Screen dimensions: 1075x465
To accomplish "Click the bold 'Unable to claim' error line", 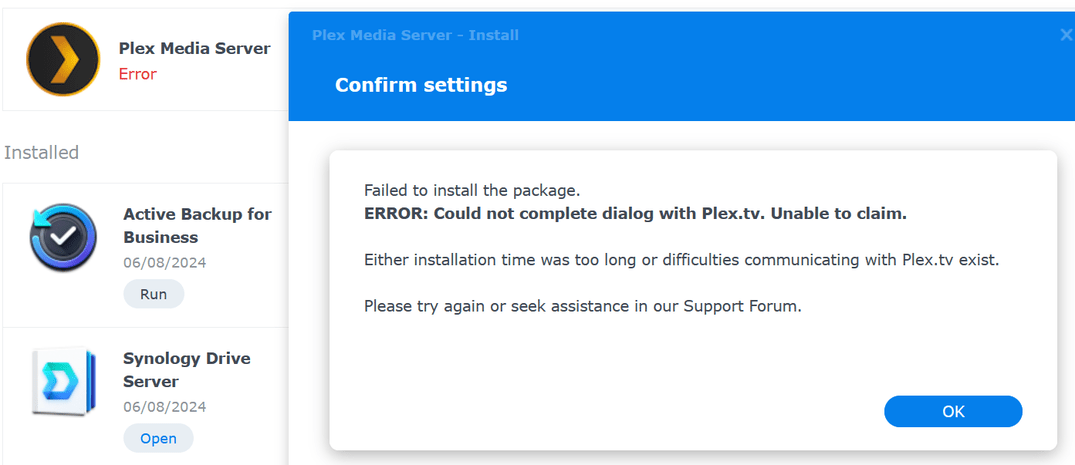I will (x=635, y=213).
